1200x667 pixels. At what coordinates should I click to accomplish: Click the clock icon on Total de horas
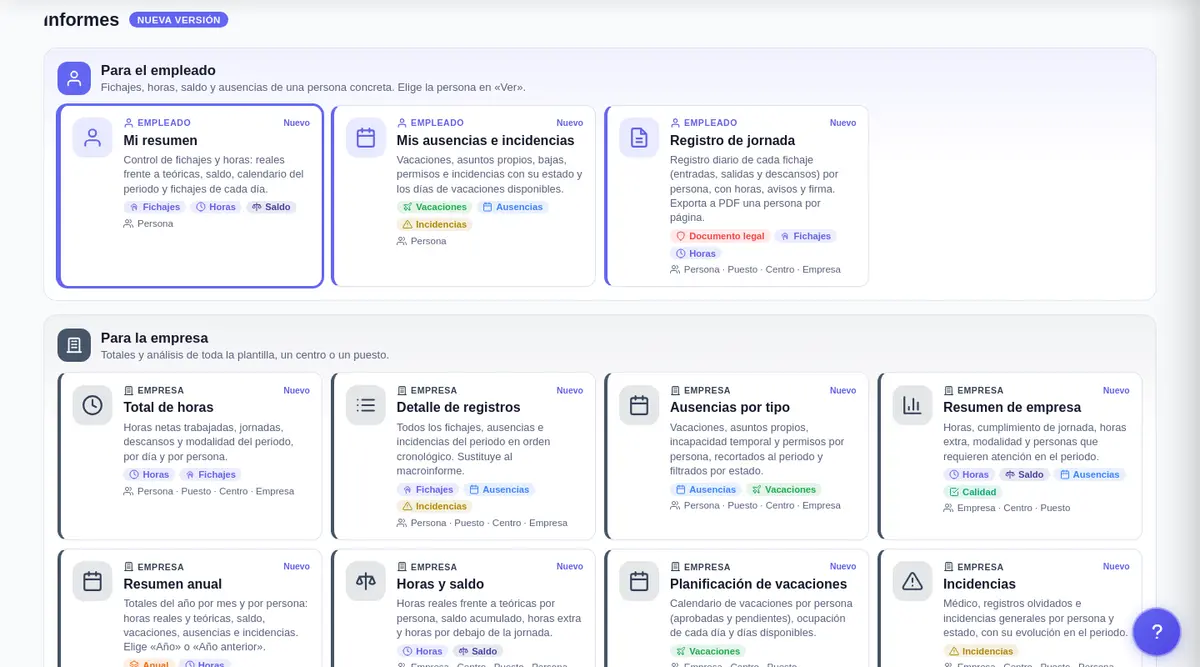coord(93,405)
